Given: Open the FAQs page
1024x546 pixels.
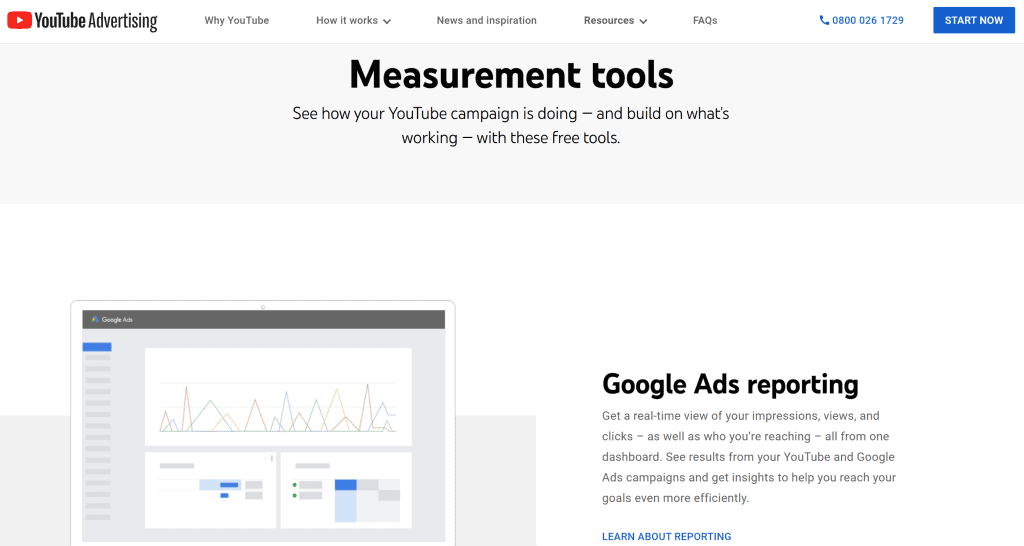Looking at the screenshot, I should coord(705,20).
